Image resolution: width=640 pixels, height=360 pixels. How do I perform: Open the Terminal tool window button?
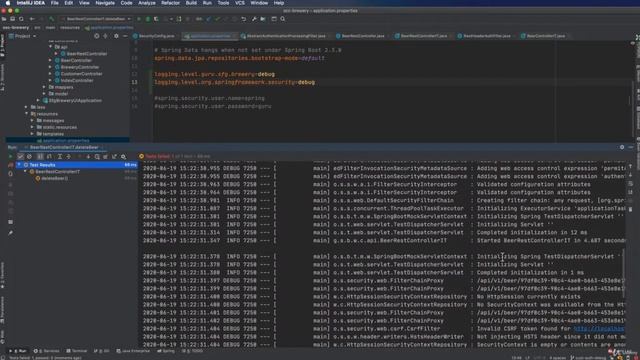[x=76, y=351]
